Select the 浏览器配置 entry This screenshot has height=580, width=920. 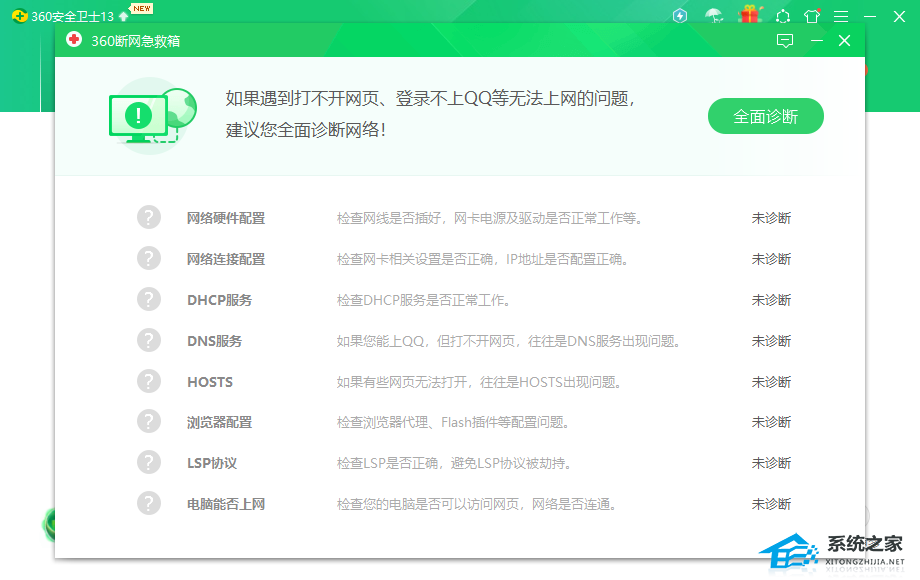(x=219, y=422)
